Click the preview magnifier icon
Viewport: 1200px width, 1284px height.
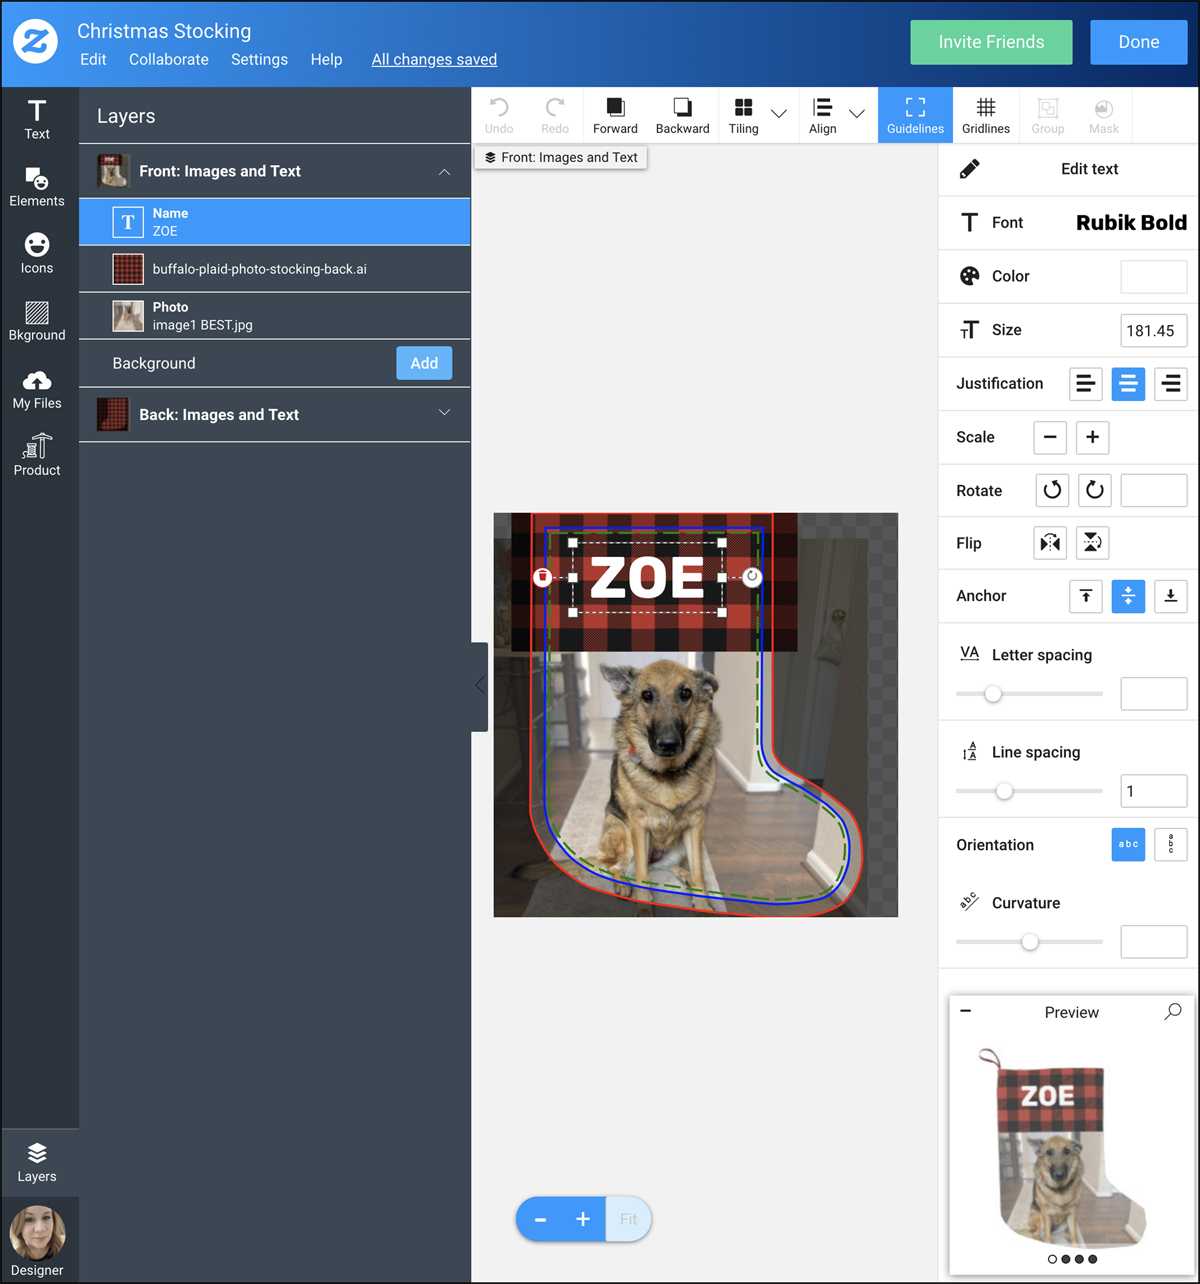[1173, 1012]
